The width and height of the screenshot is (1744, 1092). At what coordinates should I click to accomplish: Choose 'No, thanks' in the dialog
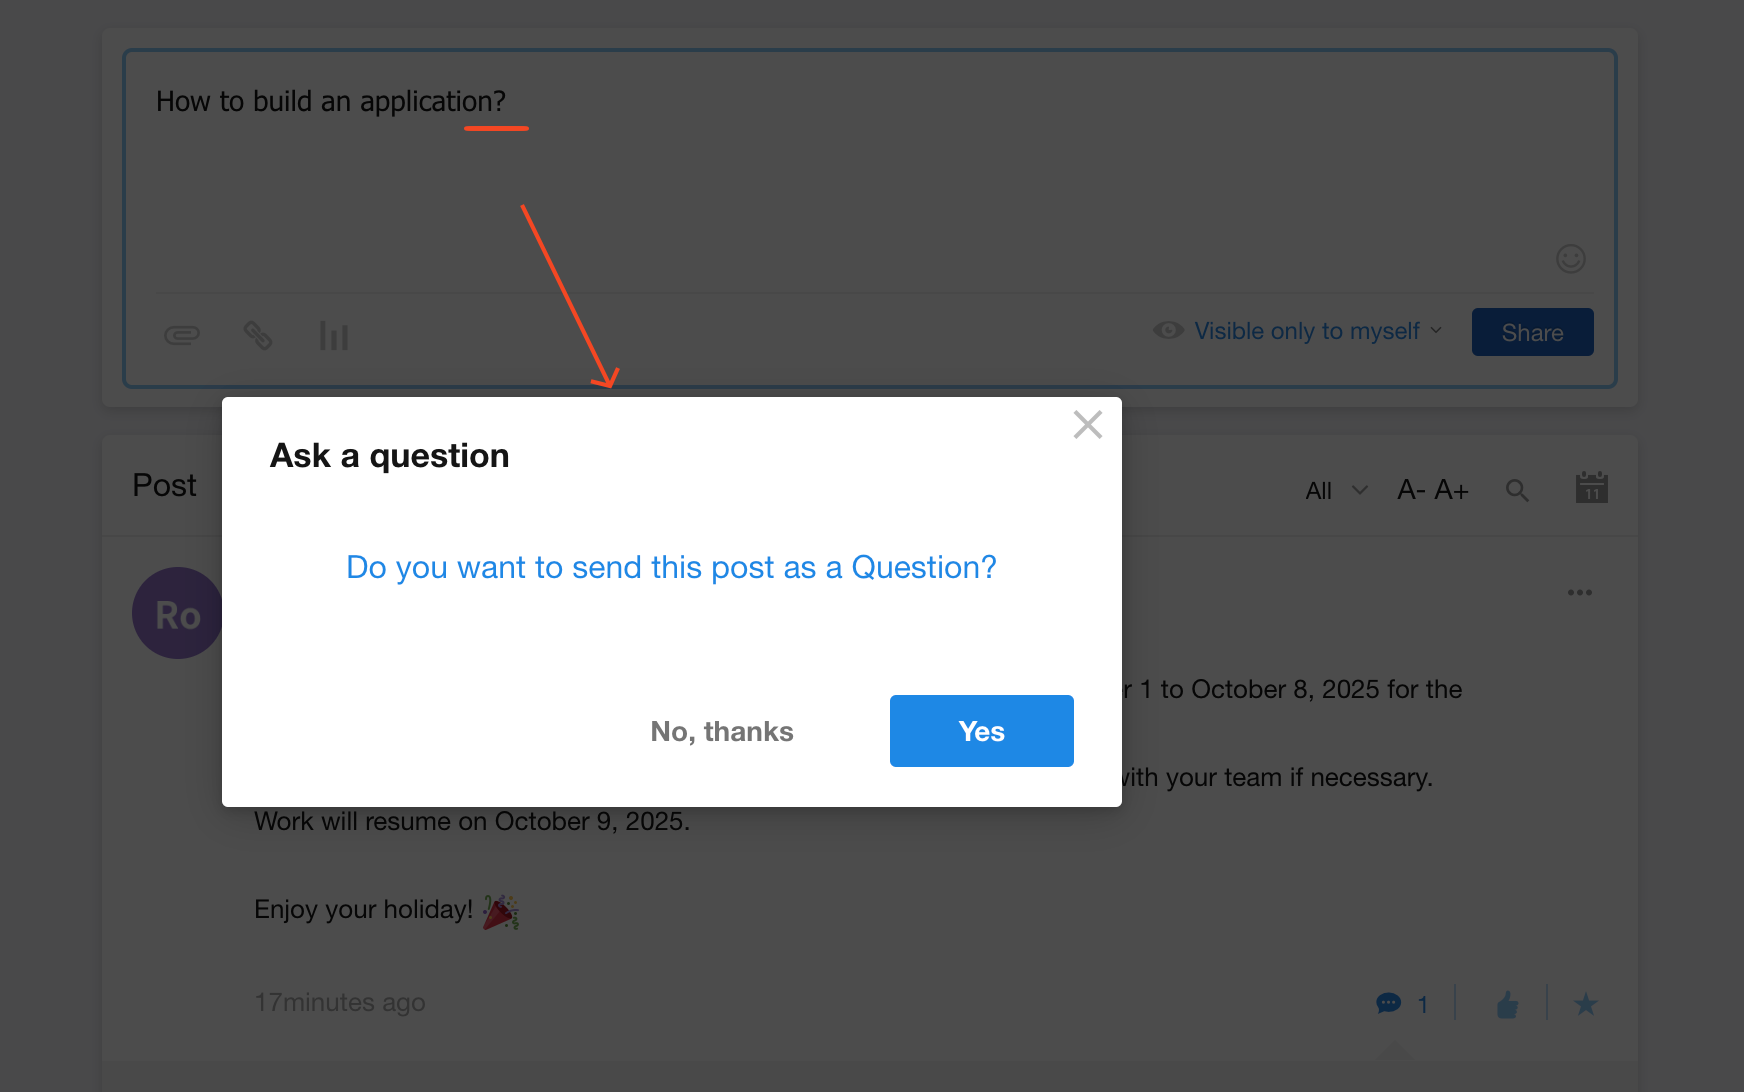pyautogui.click(x=721, y=731)
